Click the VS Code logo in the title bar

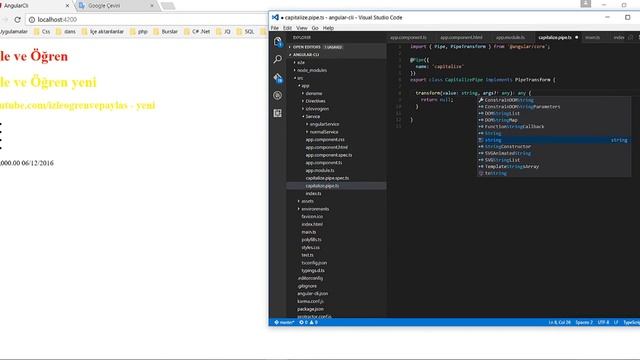coord(275,18)
